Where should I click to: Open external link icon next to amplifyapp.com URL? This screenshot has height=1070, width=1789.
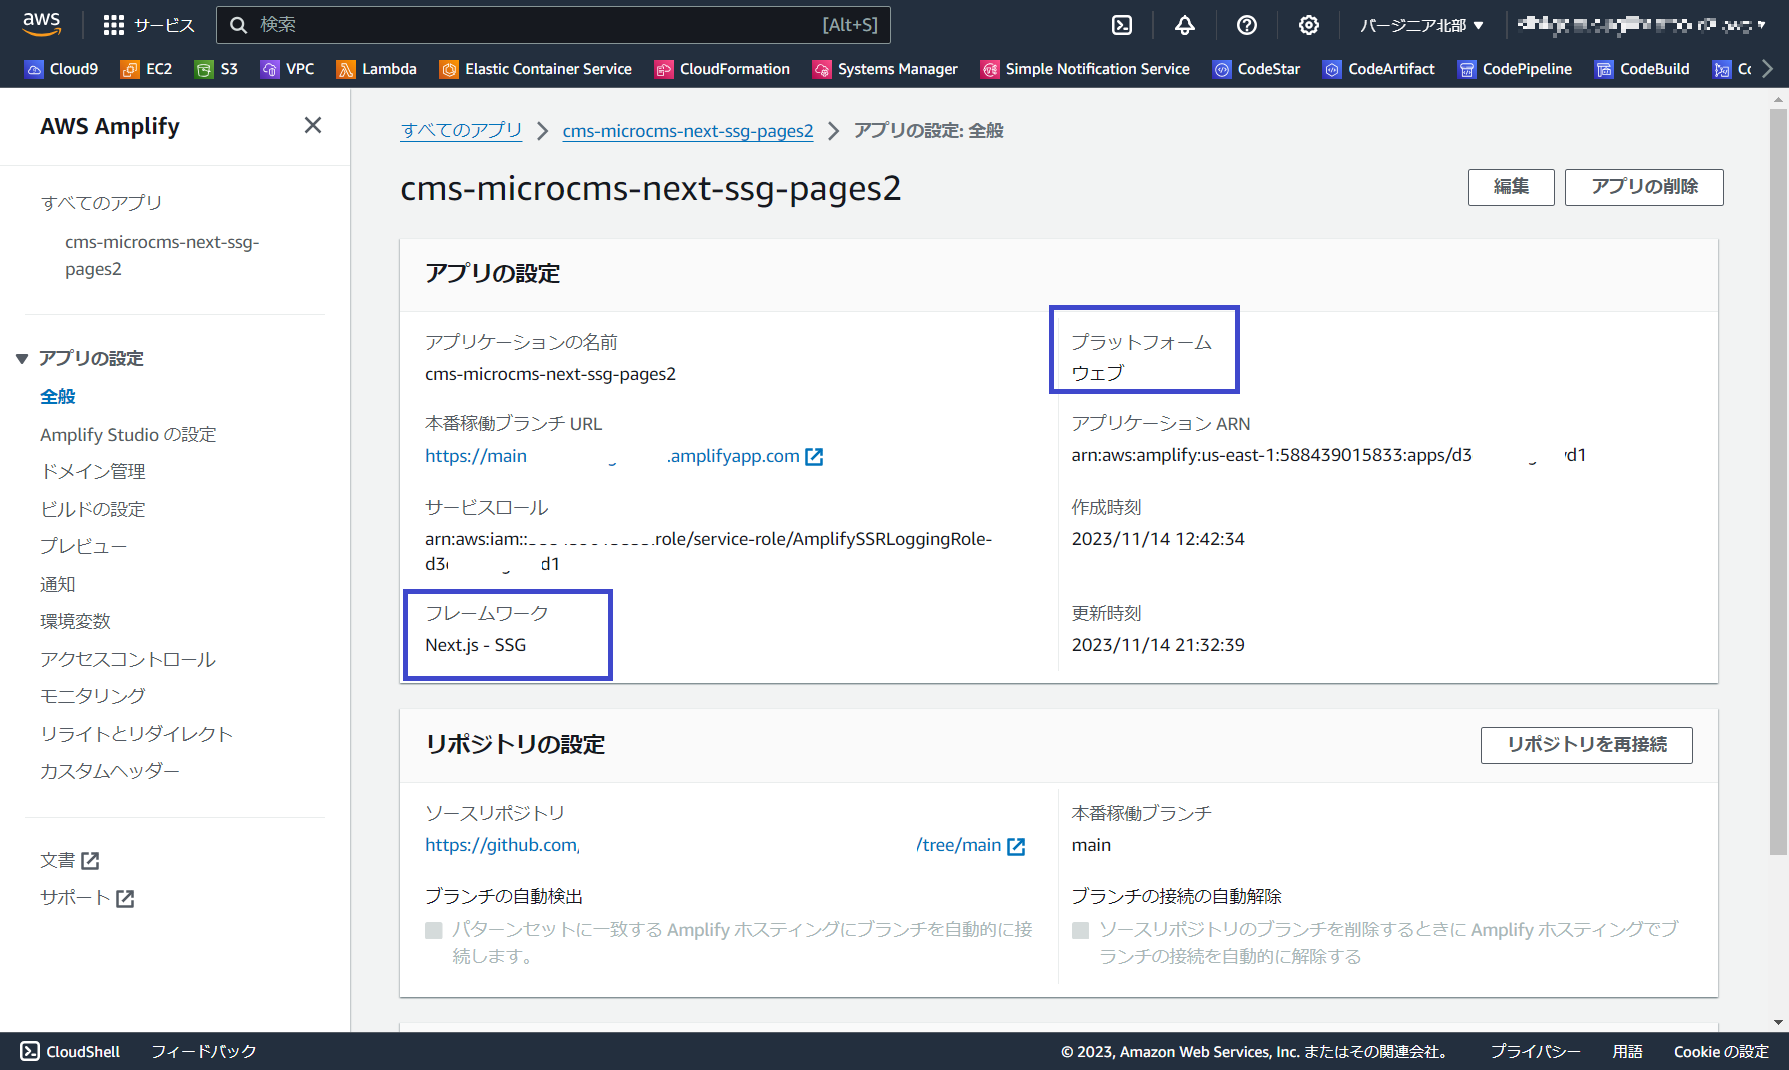pos(814,457)
